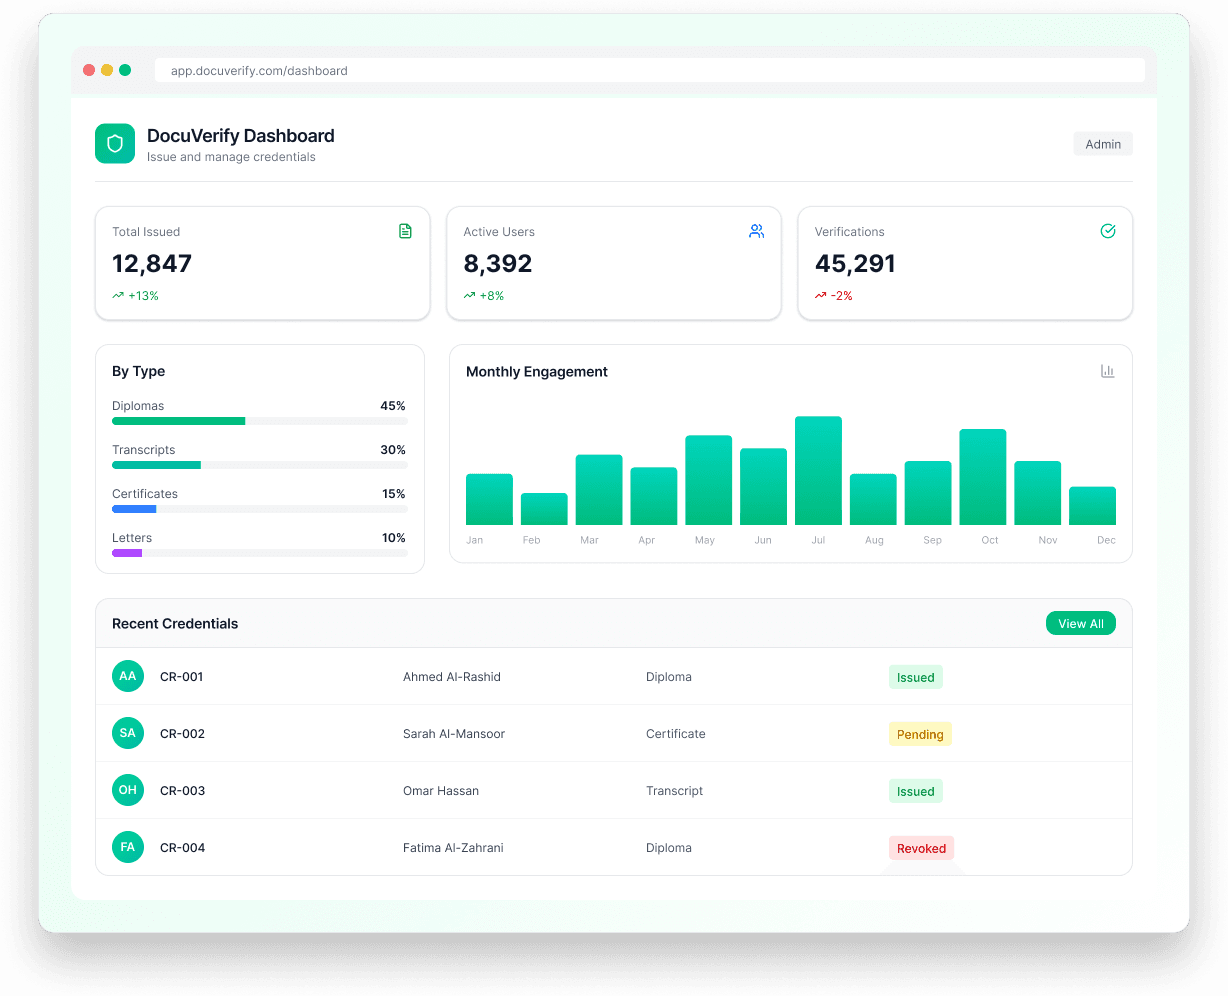The width and height of the screenshot is (1228, 996).
Task: Click the users icon in Active Users card
Action: 756,231
